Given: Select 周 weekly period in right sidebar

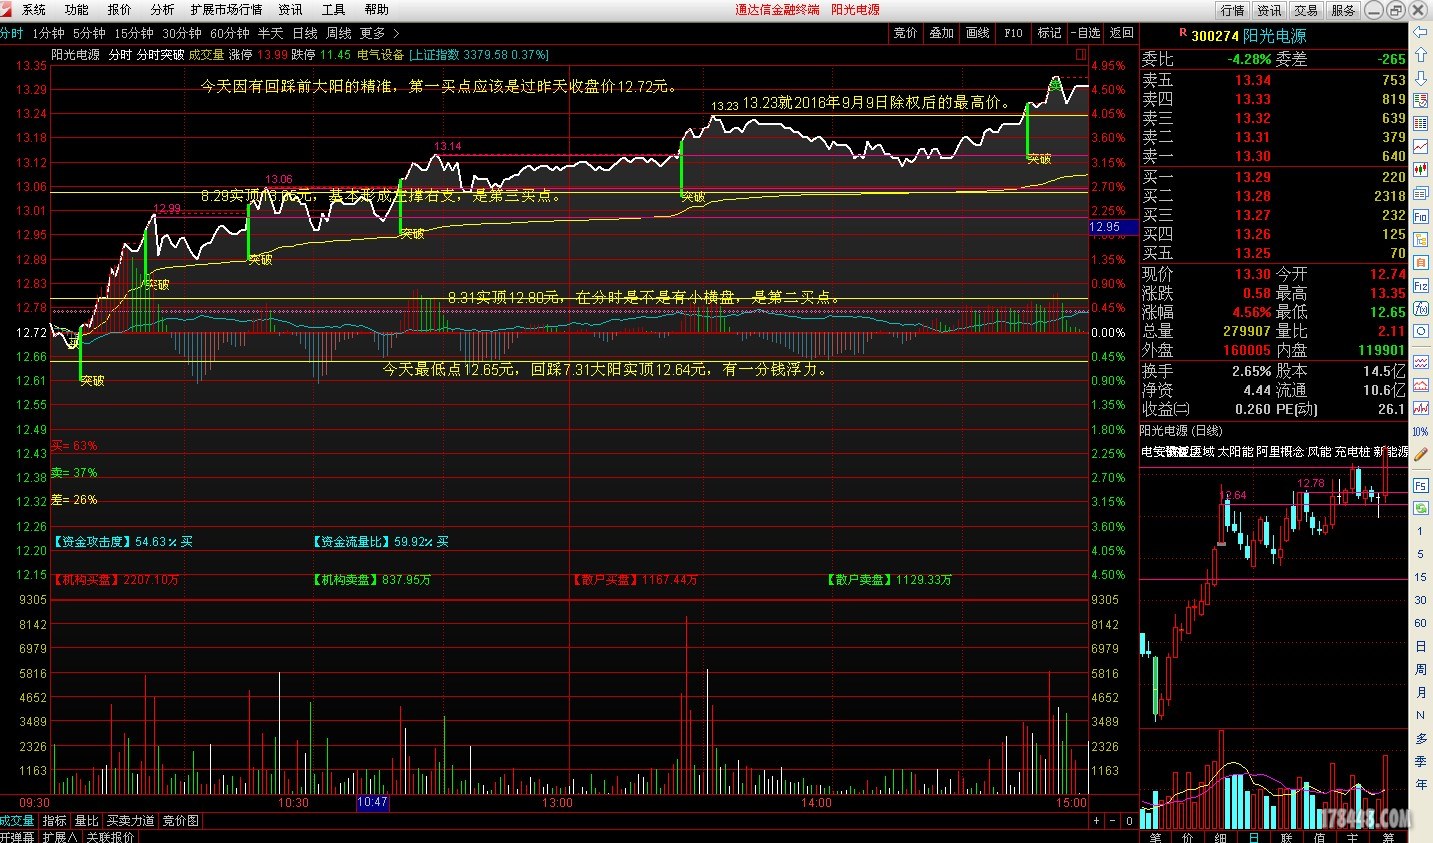Looking at the screenshot, I should (x=1420, y=669).
